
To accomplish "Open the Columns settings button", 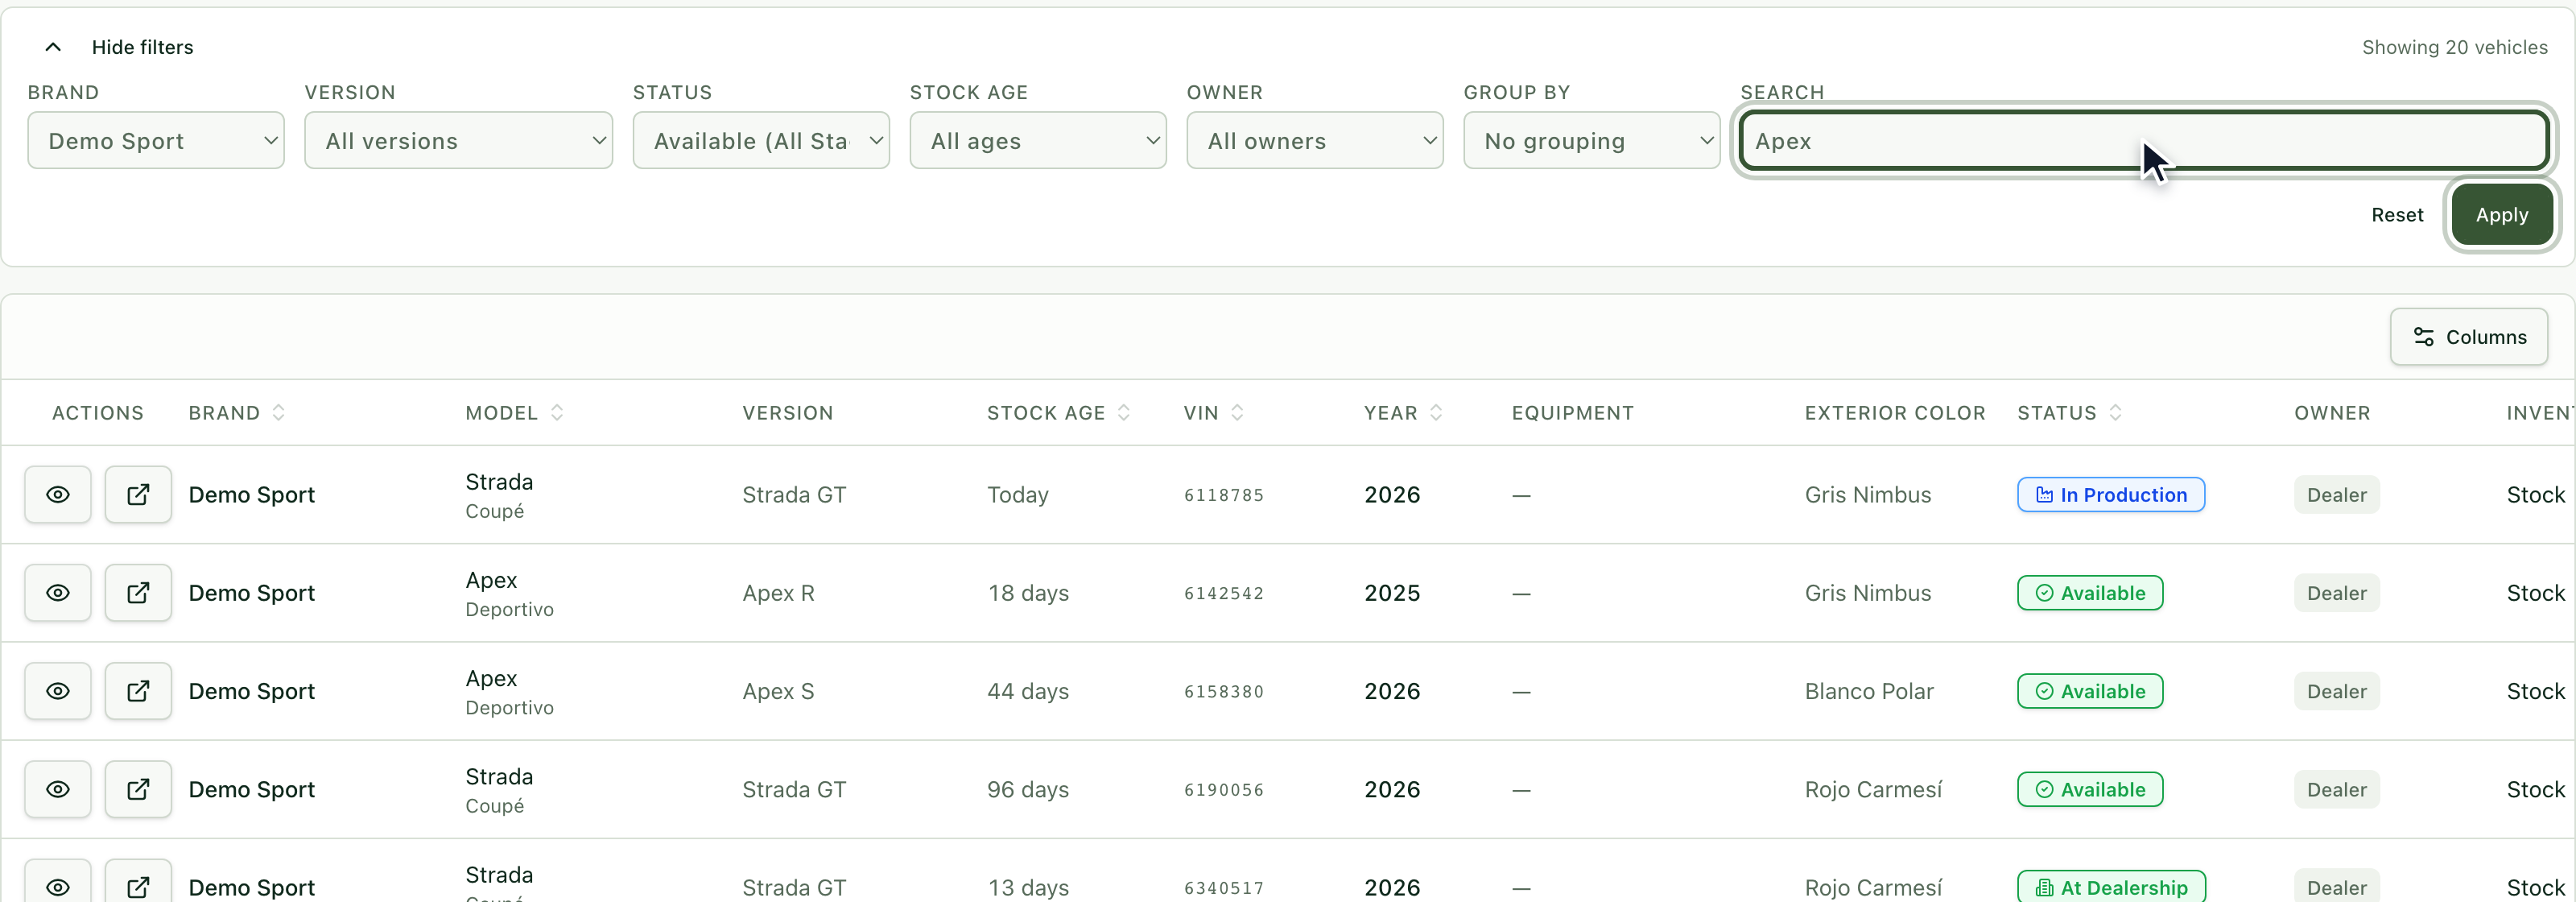I will pyautogui.click(x=2469, y=336).
